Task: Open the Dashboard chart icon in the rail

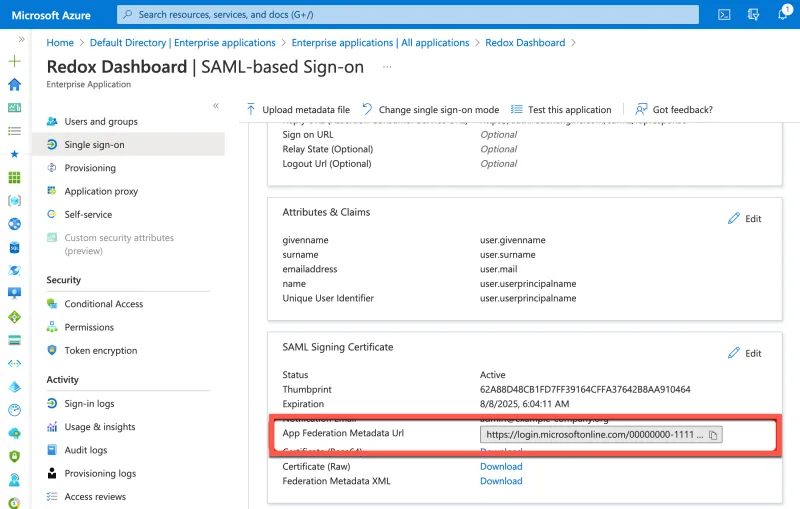Action: click(x=15, y=108)
